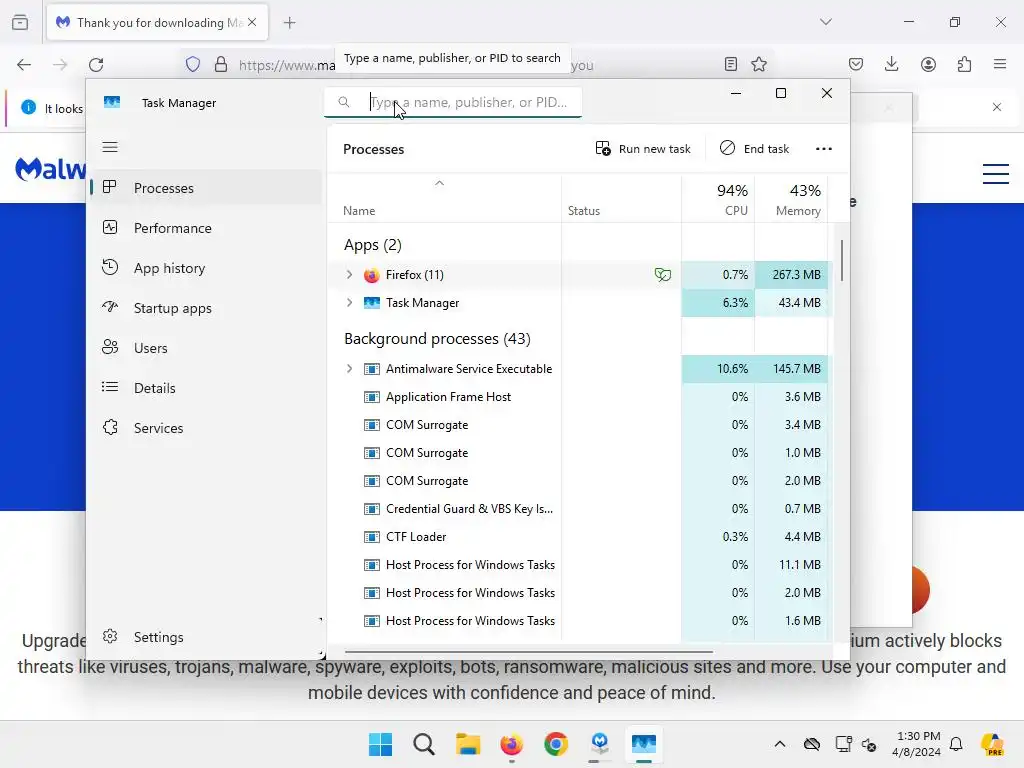Open App history page

click(206, 268)
